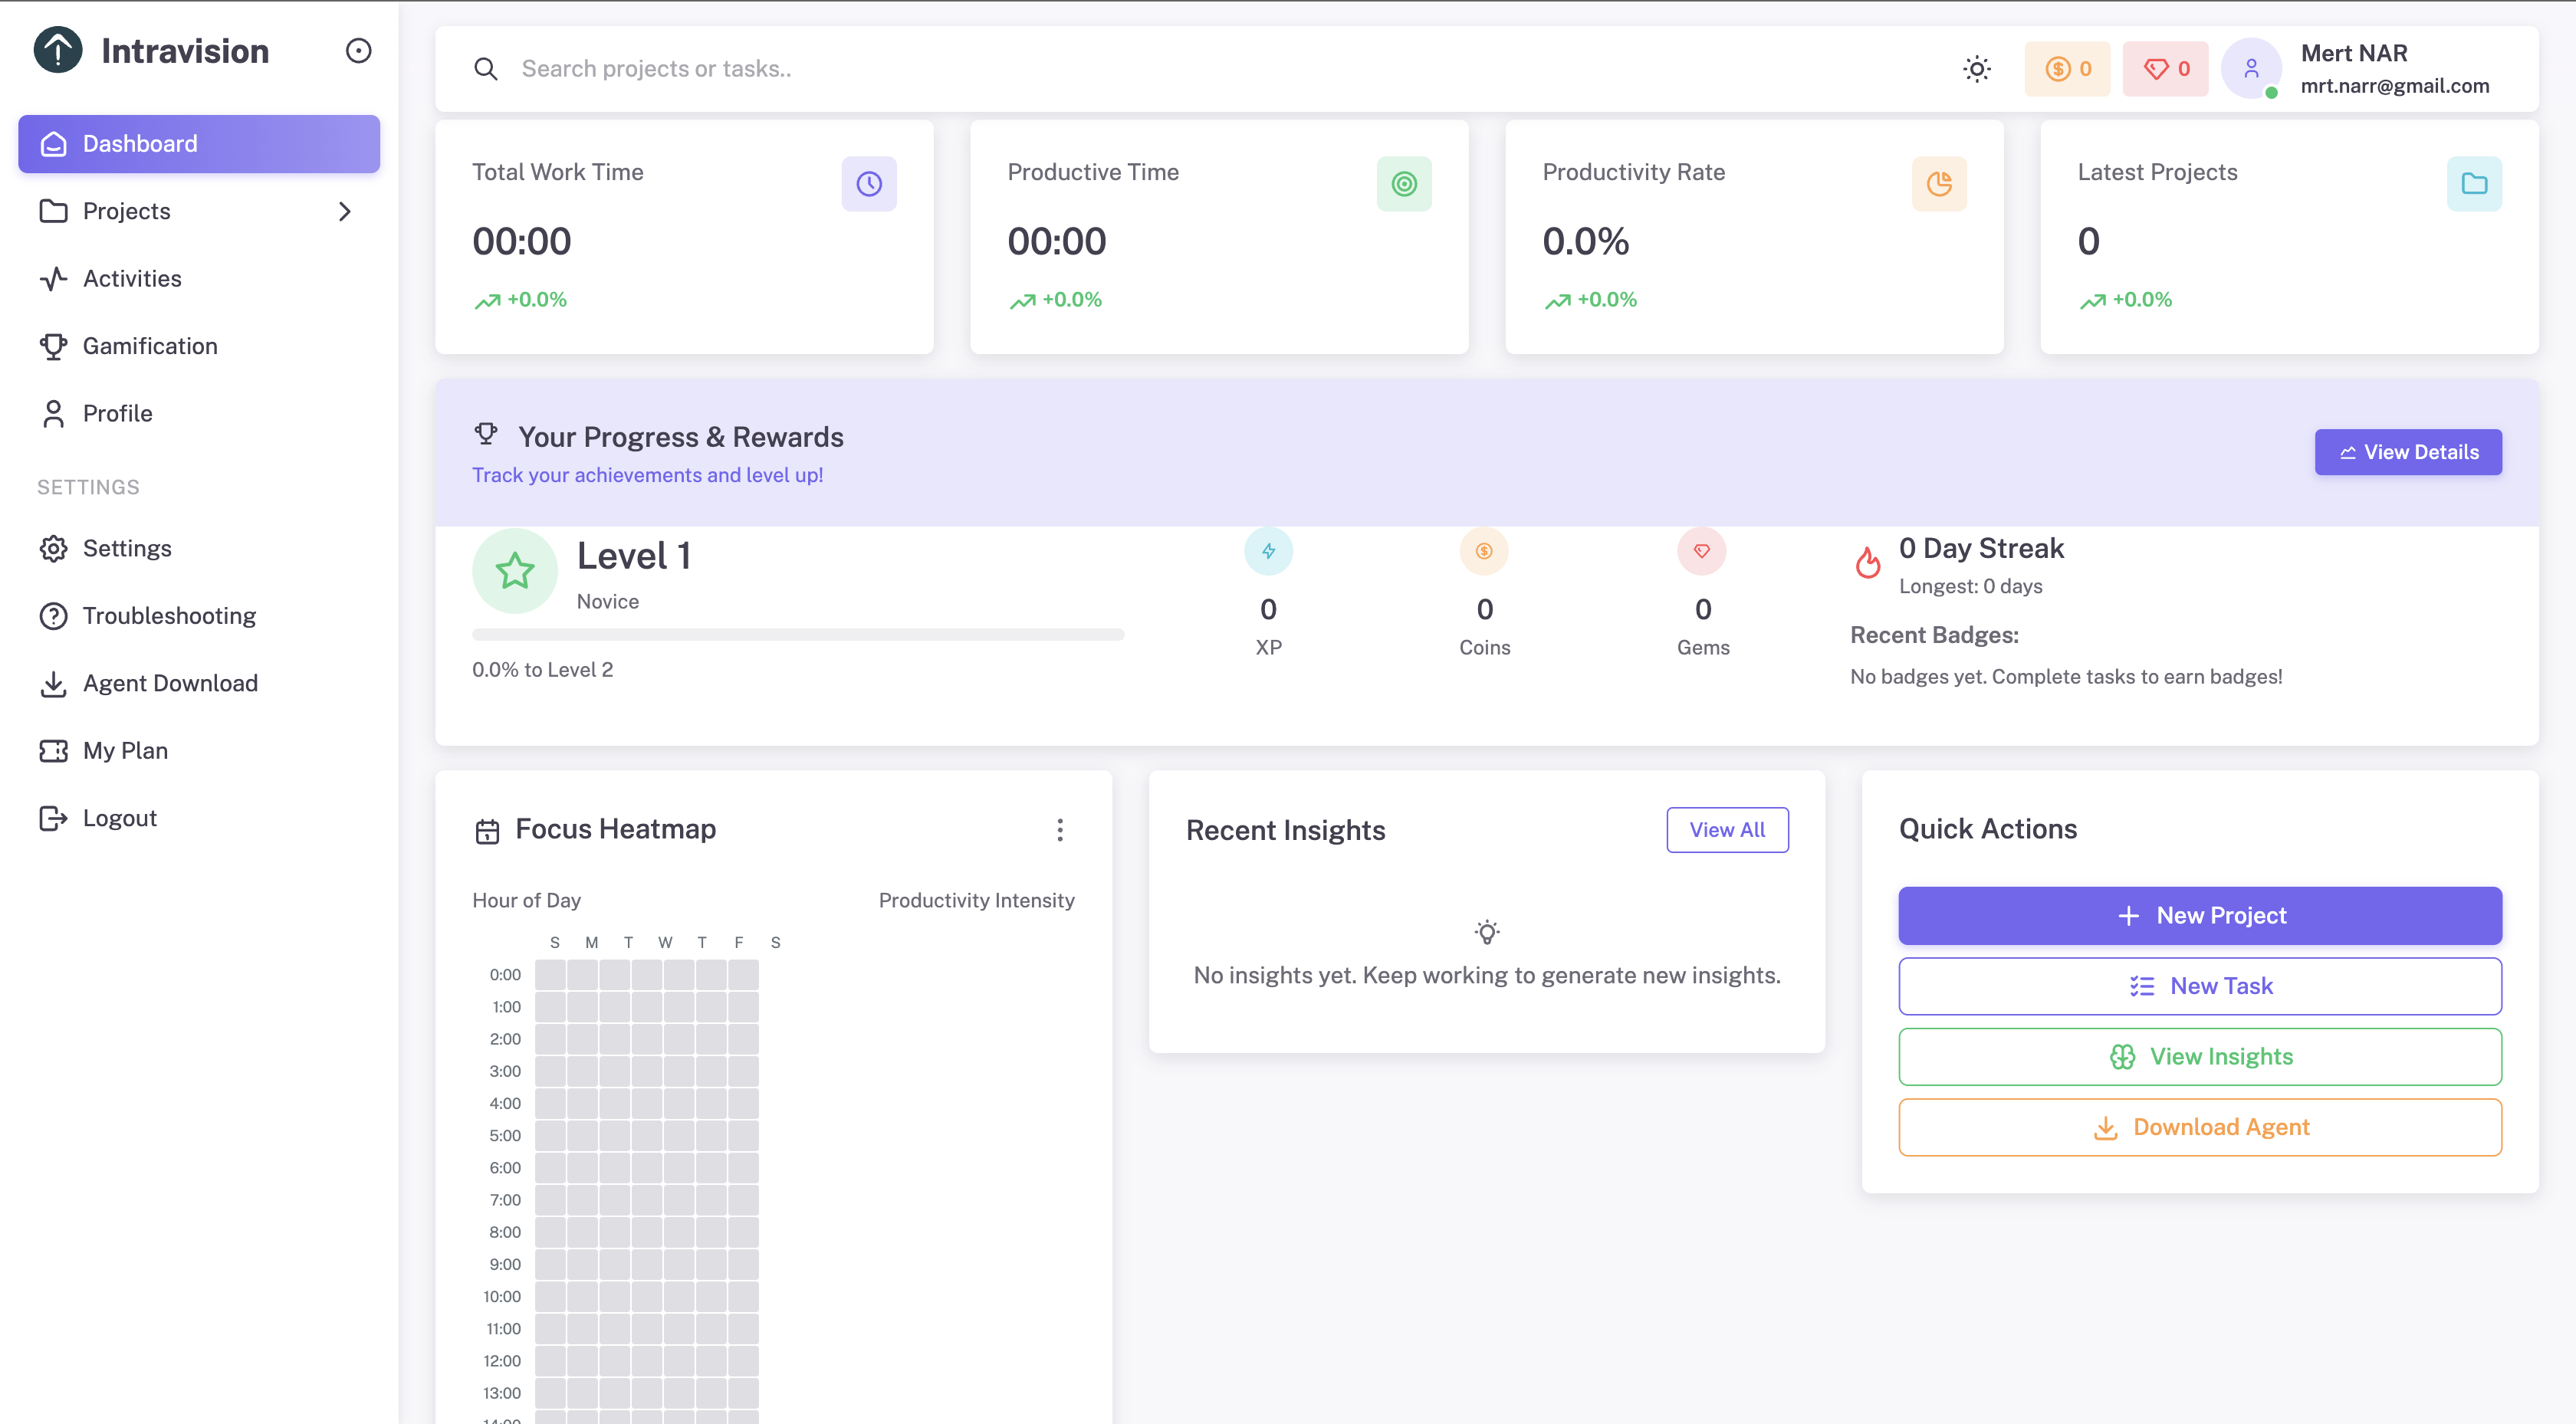The image size is (2576, 1424).
Task: Expand the Projects section in the sidebar
Action: [344, 211]
